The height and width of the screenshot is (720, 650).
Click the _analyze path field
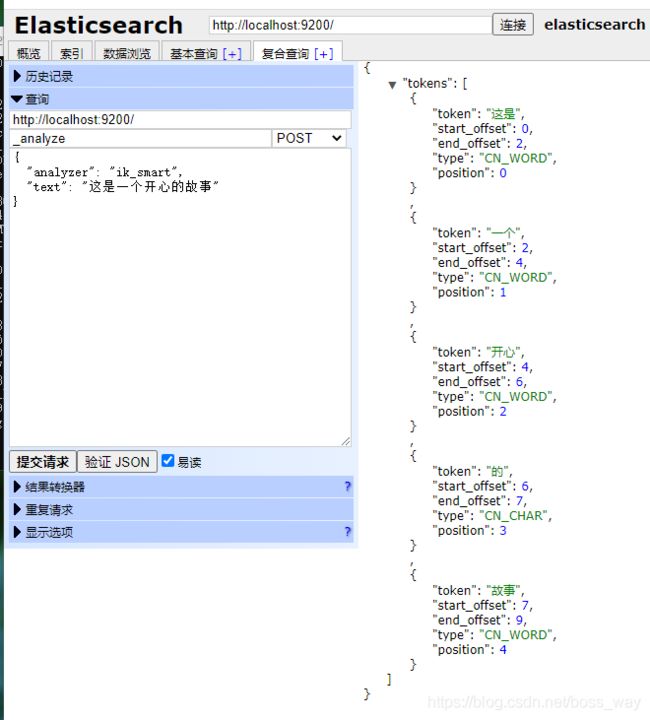click(x=140, y=138)
